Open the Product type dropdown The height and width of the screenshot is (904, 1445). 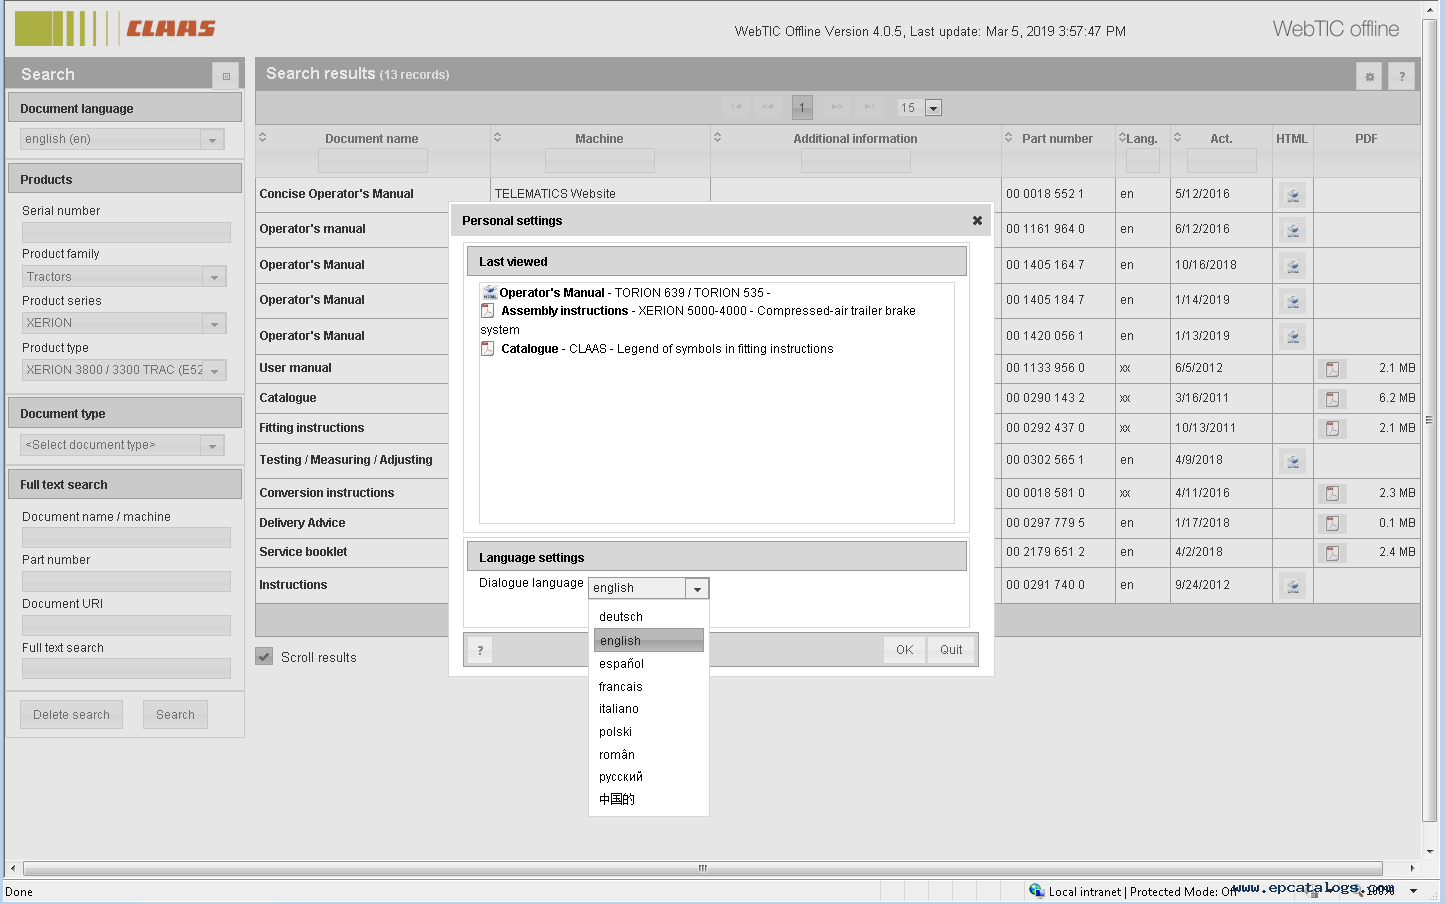pyautogui.click(x=214, y=371)
